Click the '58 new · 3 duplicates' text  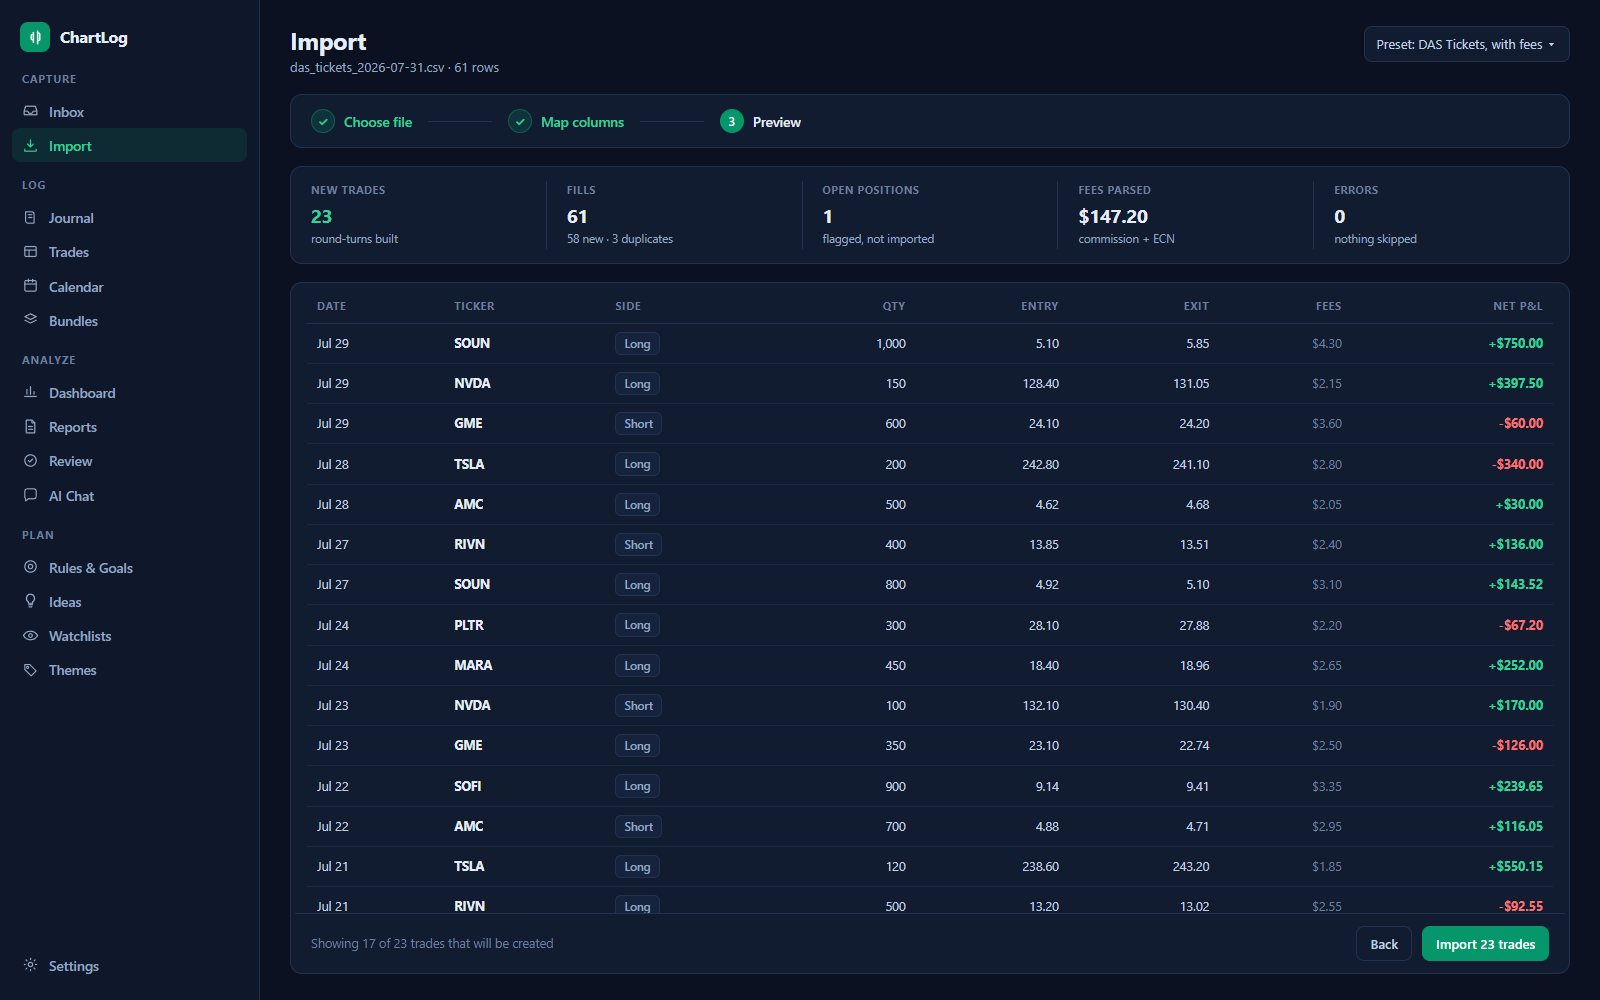(x=620, y=239)
